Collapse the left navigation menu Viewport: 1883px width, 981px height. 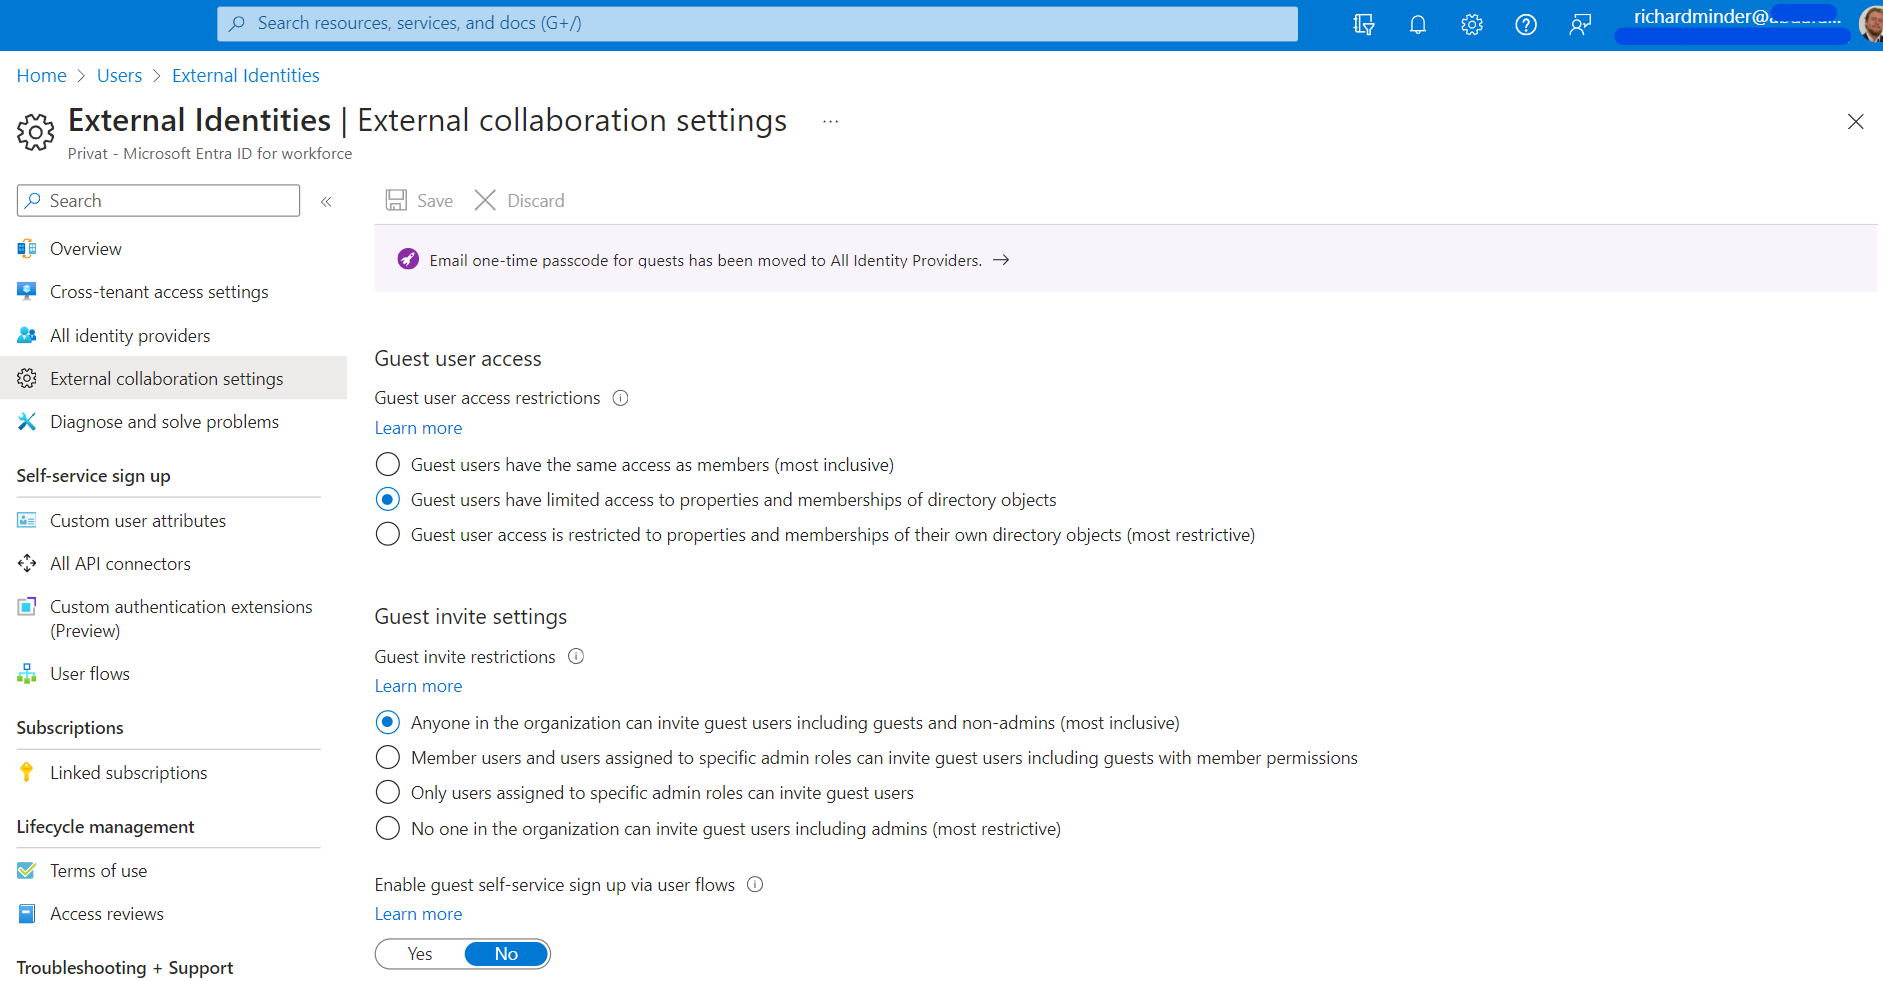pos(326,201)
